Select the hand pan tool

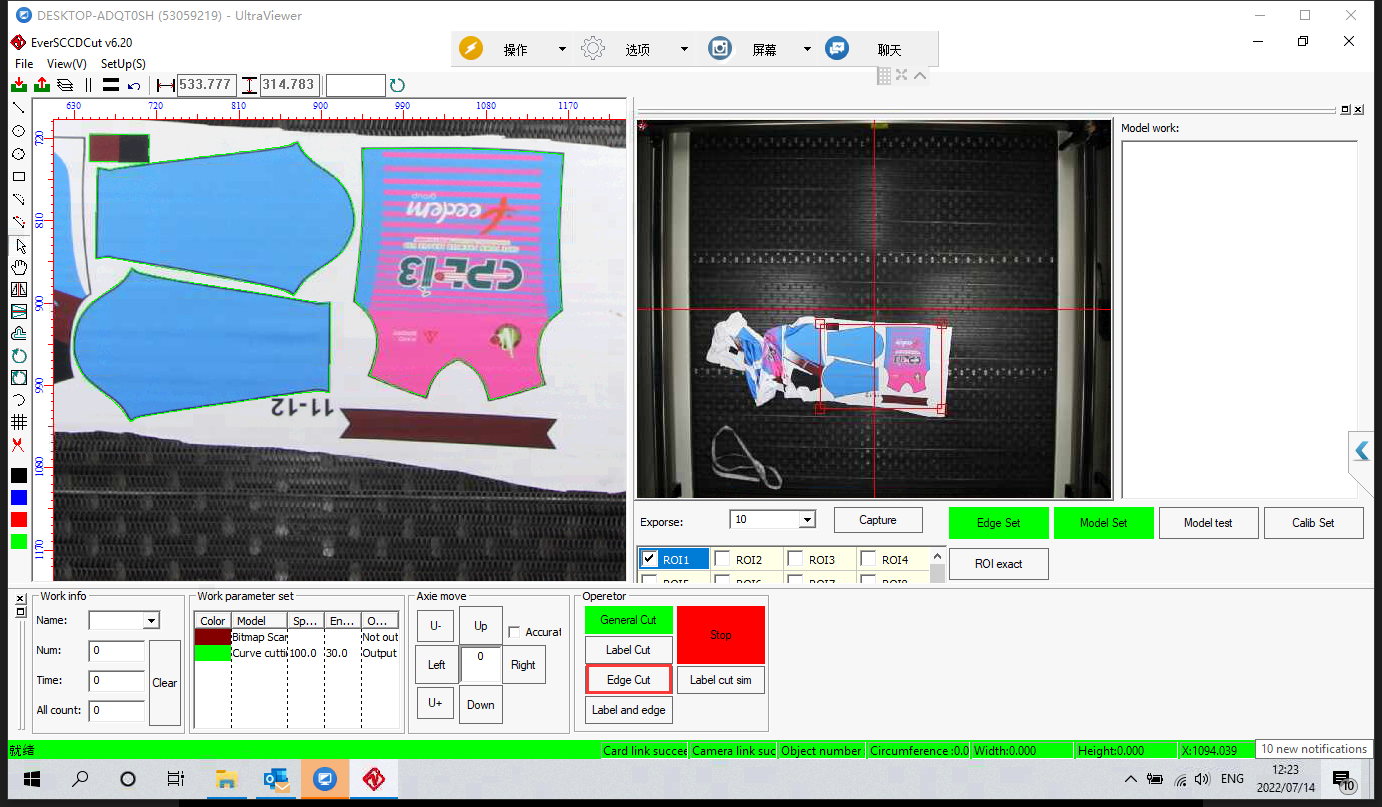[x=18, y=267]
